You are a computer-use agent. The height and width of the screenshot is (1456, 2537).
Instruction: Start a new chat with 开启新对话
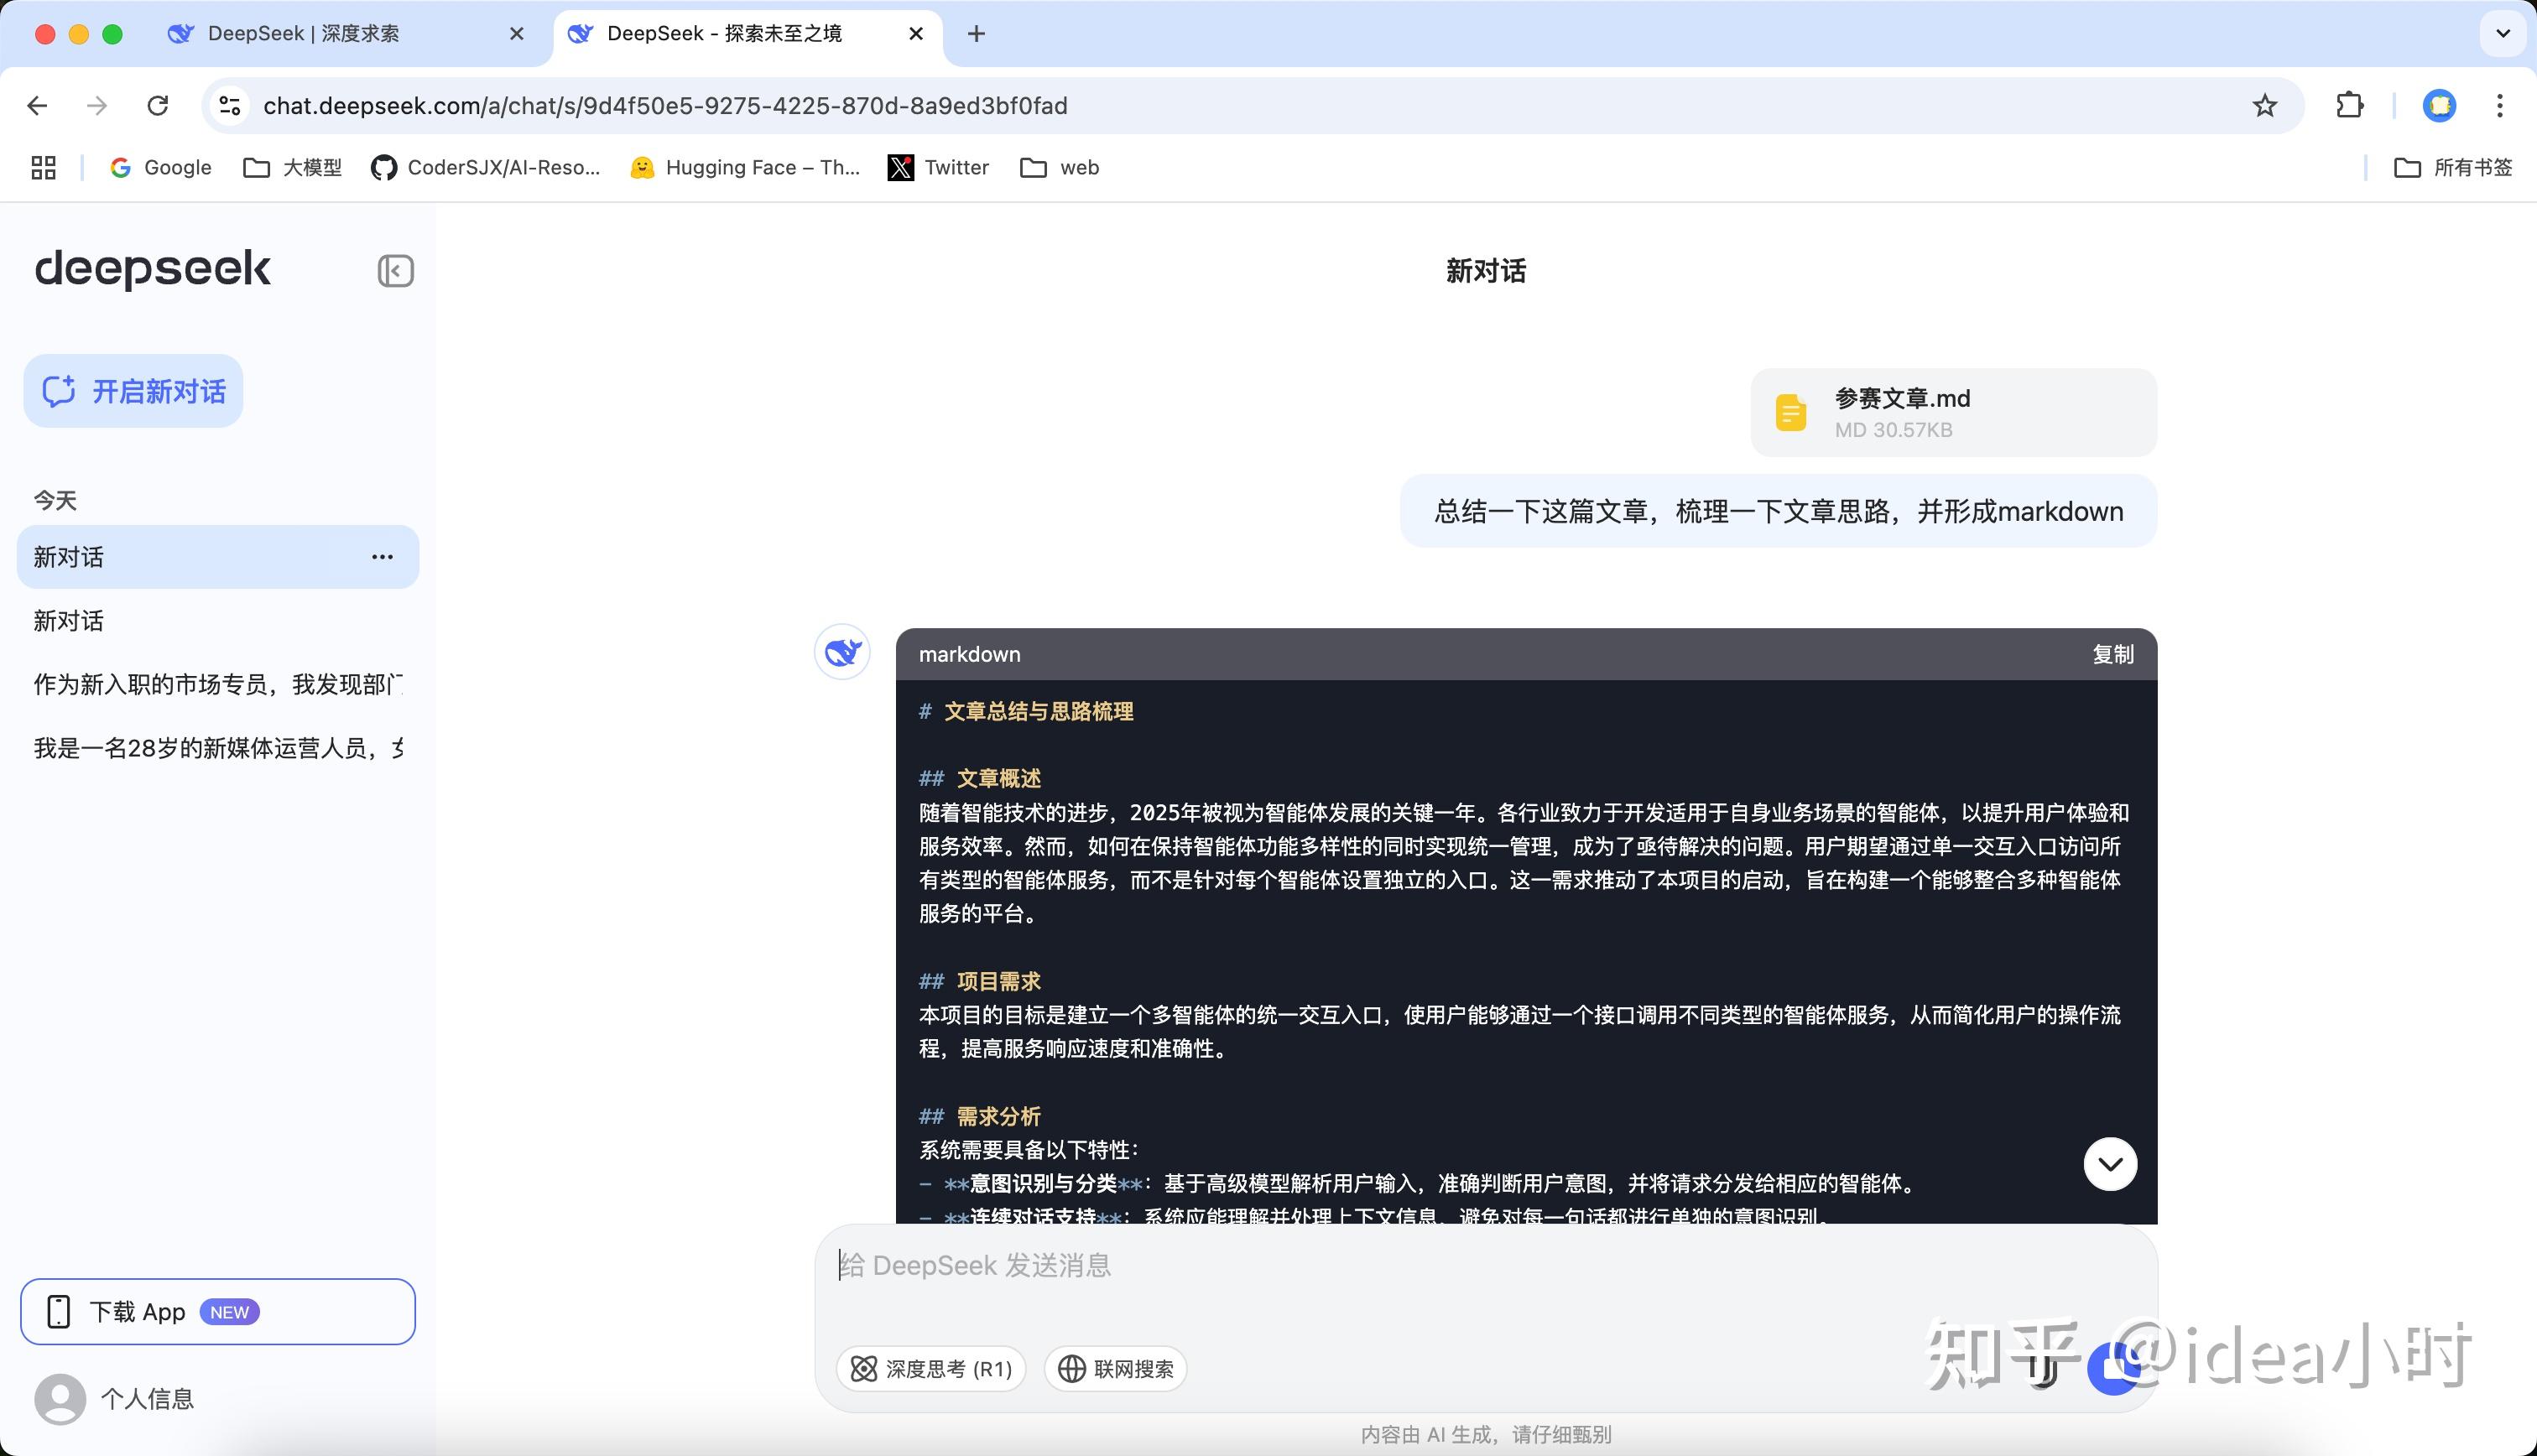[x=134, y=391]
